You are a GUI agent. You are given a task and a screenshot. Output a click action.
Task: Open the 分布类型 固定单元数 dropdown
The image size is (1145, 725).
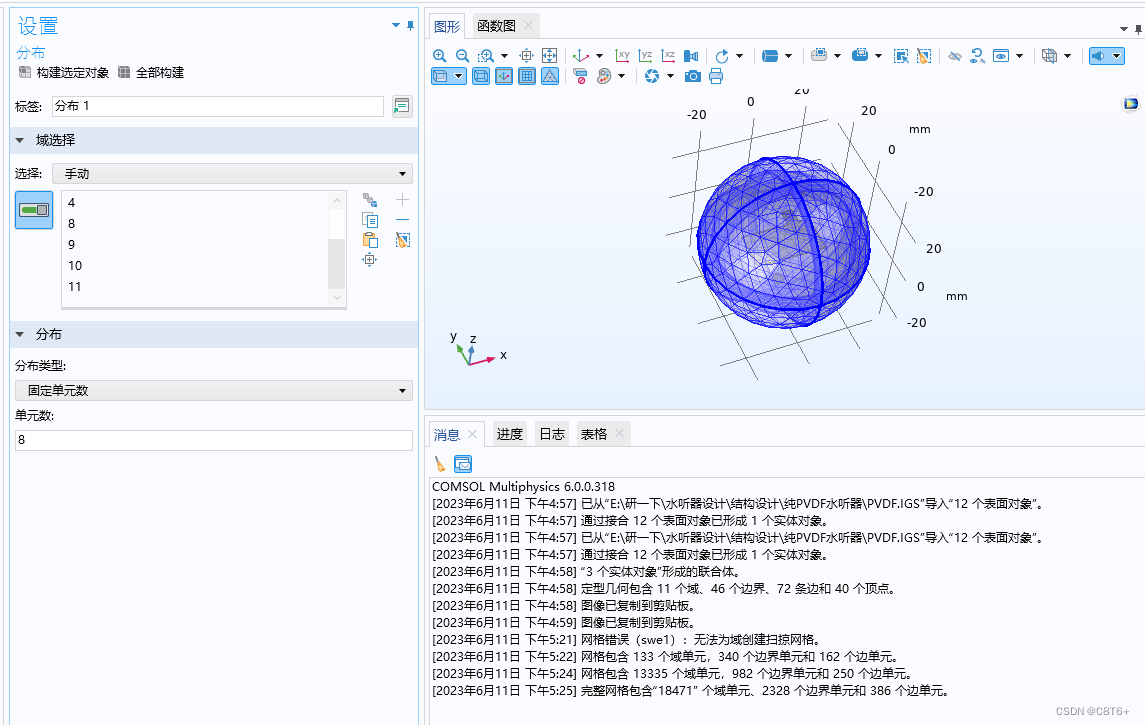click(214, 391)
